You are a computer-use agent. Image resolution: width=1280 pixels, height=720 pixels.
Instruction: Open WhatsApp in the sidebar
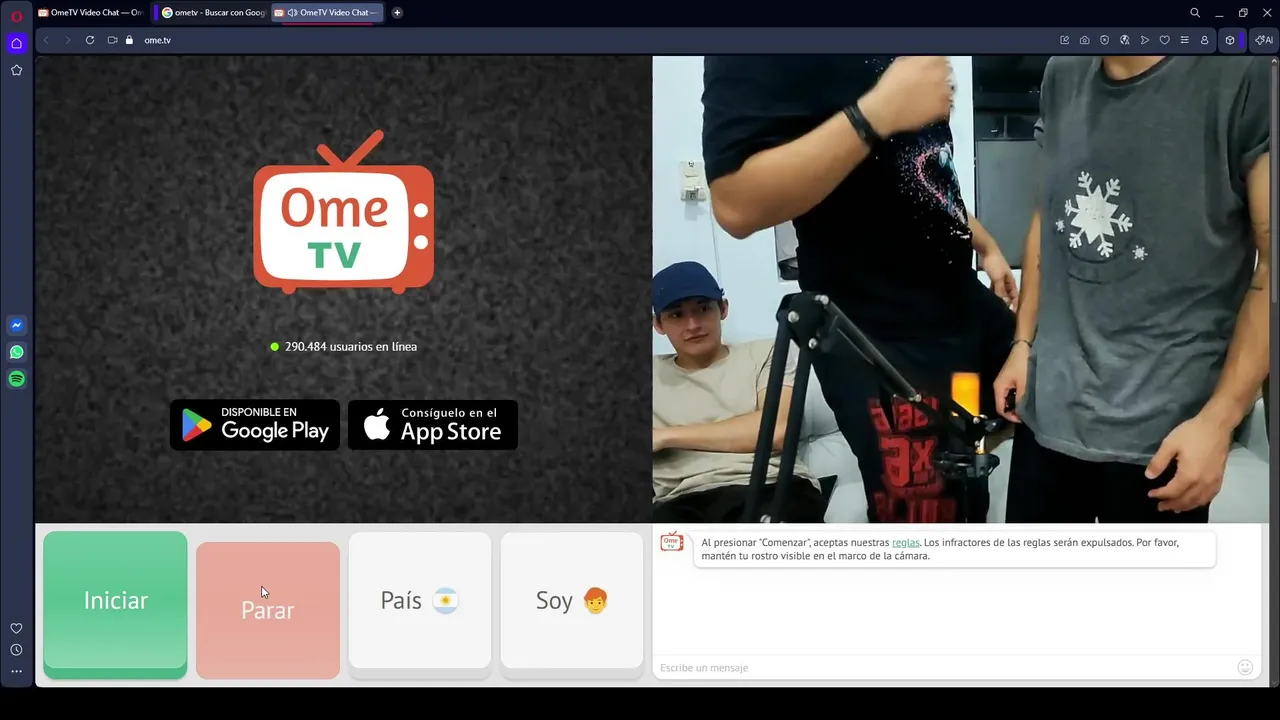(16, 352)
